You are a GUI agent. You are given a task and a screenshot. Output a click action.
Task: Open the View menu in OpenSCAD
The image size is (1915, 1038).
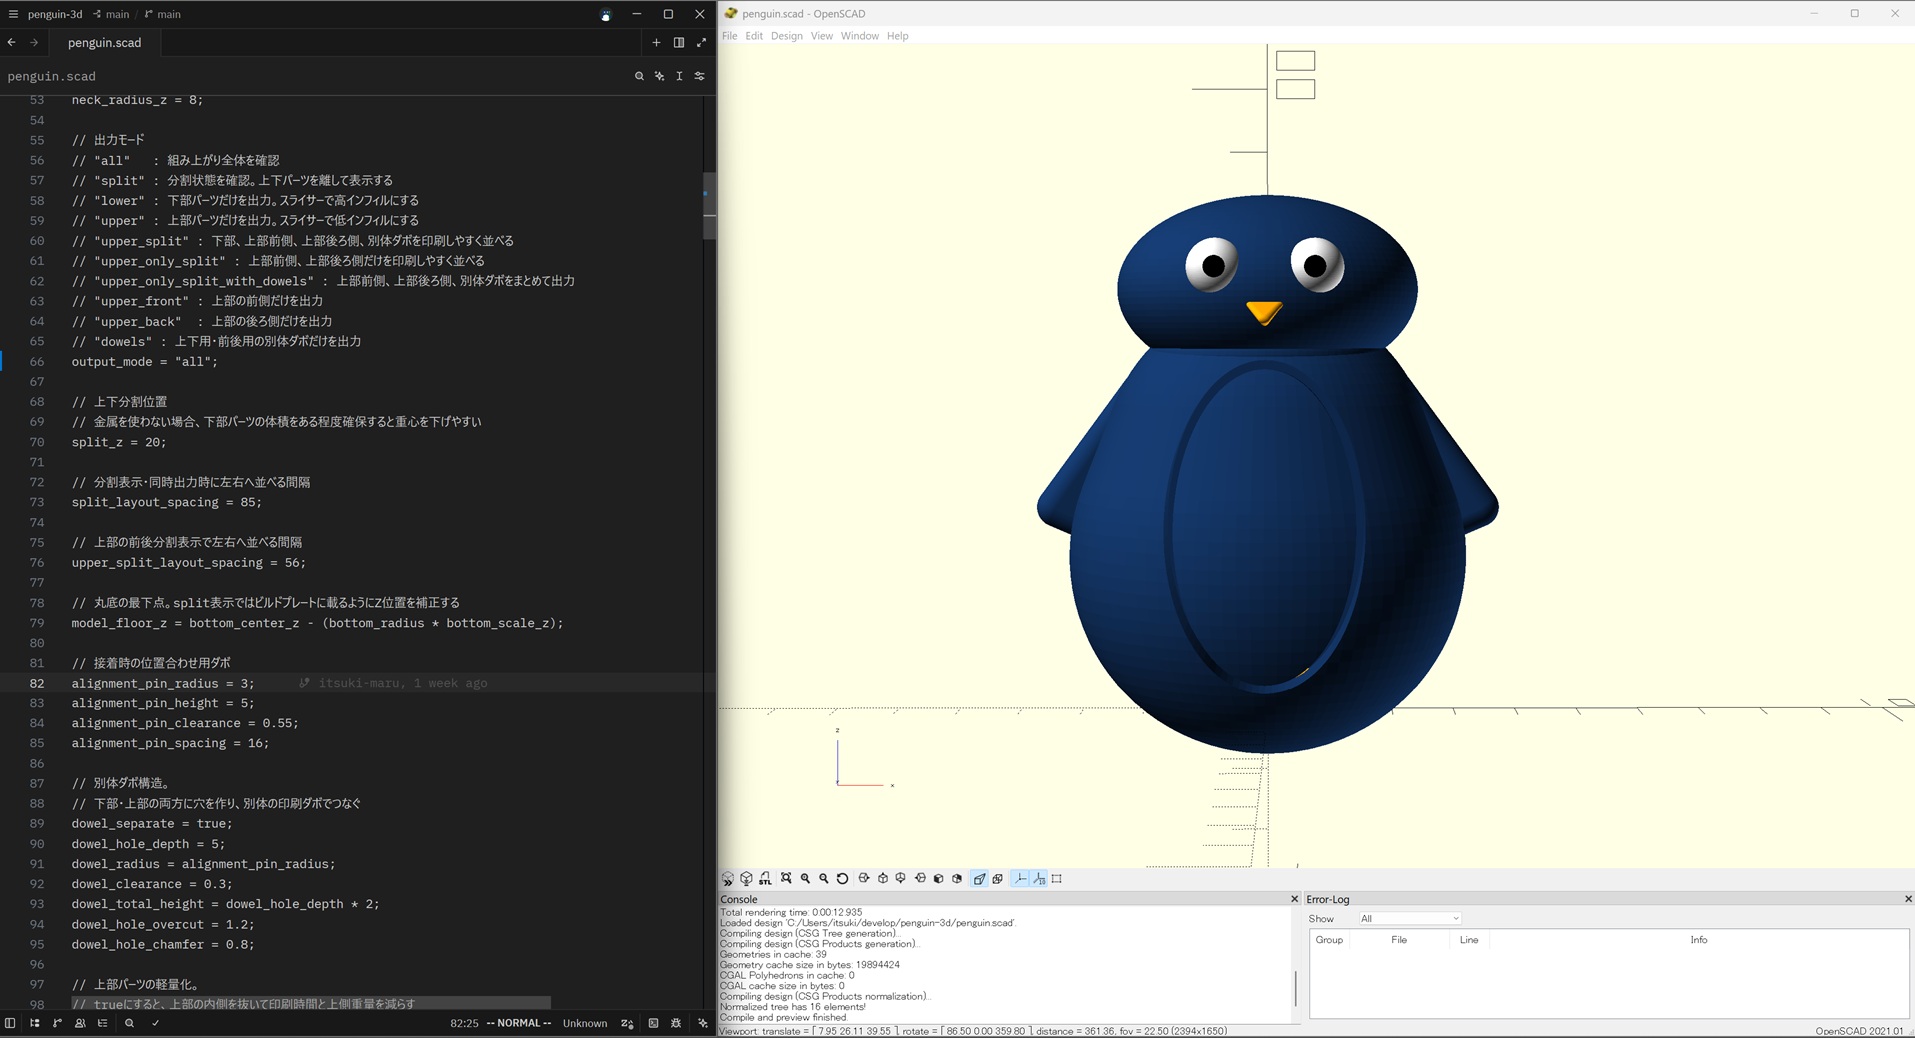821,36
